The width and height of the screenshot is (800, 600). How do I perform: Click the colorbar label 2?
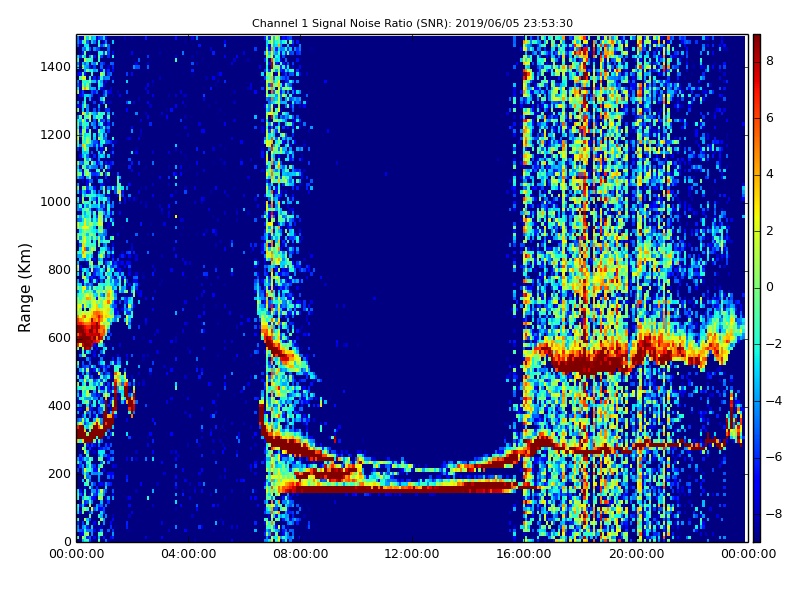pos(770,231)
